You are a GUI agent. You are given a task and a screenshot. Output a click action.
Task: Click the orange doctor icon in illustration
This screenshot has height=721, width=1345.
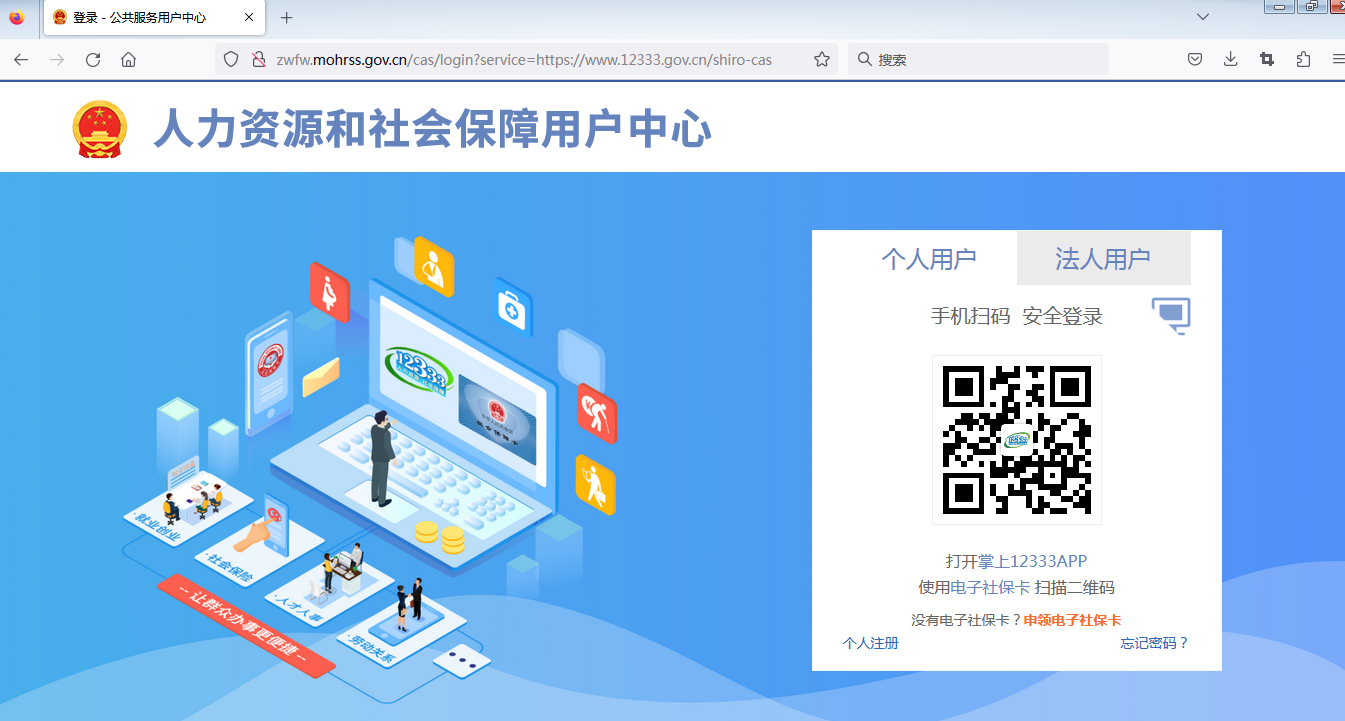(434, 266)
